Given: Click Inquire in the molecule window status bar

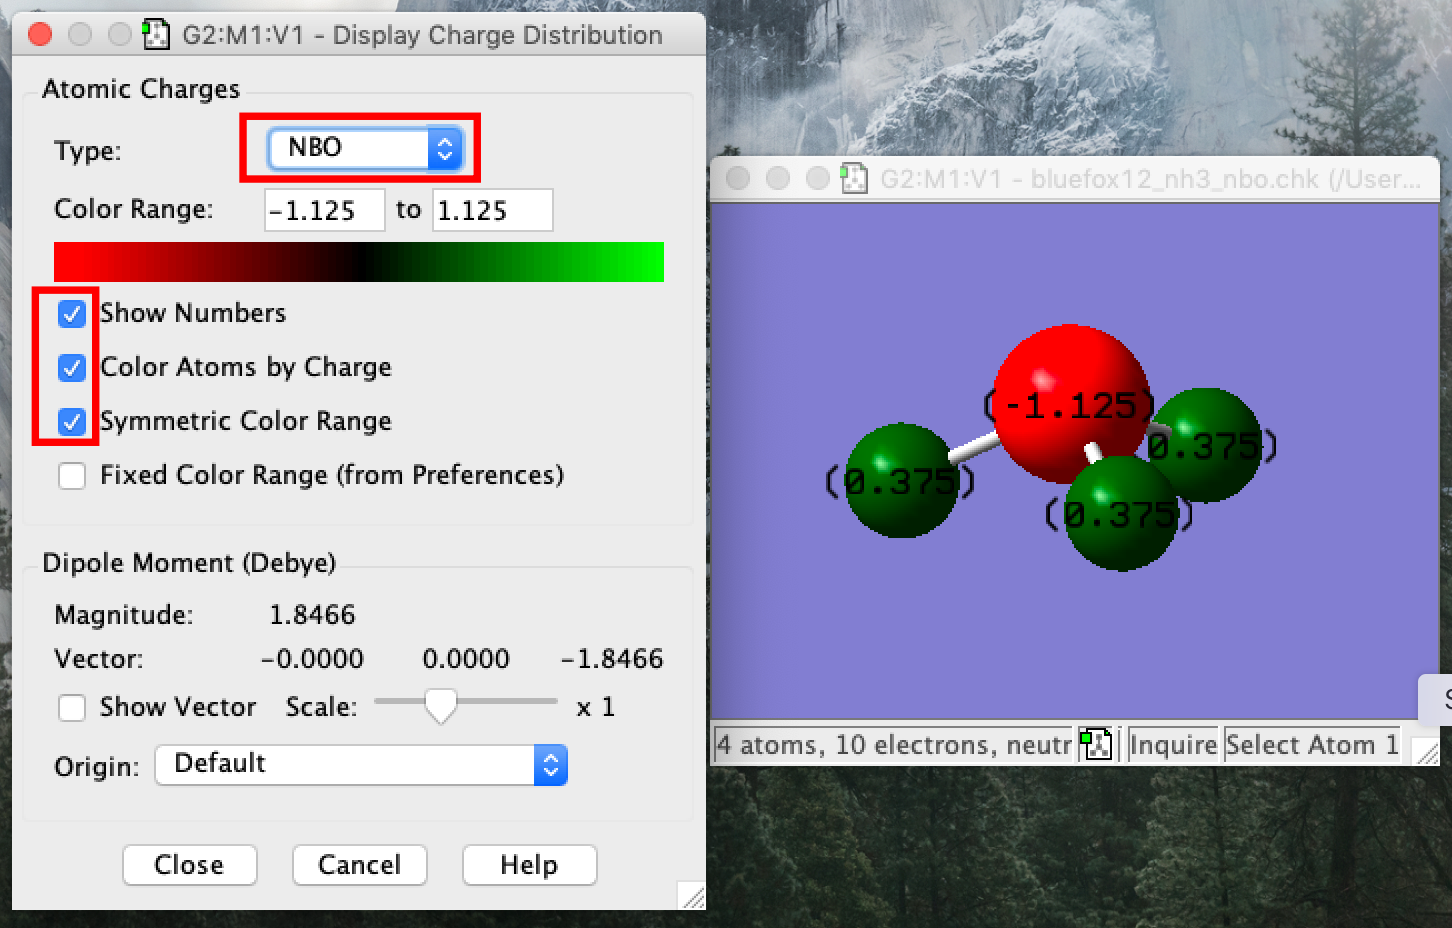Looking at the screenshot, I should [1172, 745].
